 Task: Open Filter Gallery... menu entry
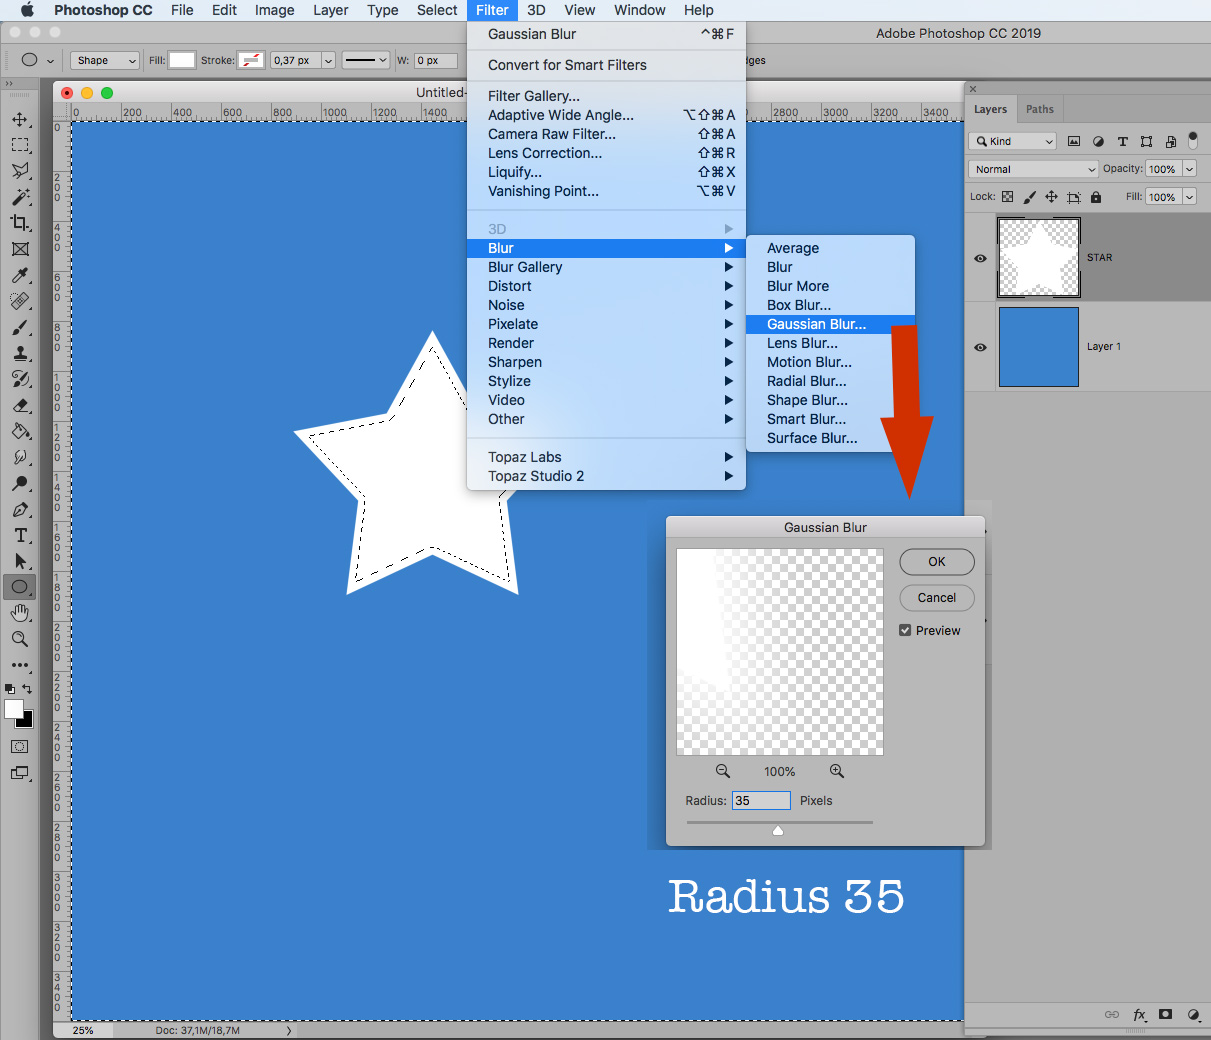click(607, 96)
